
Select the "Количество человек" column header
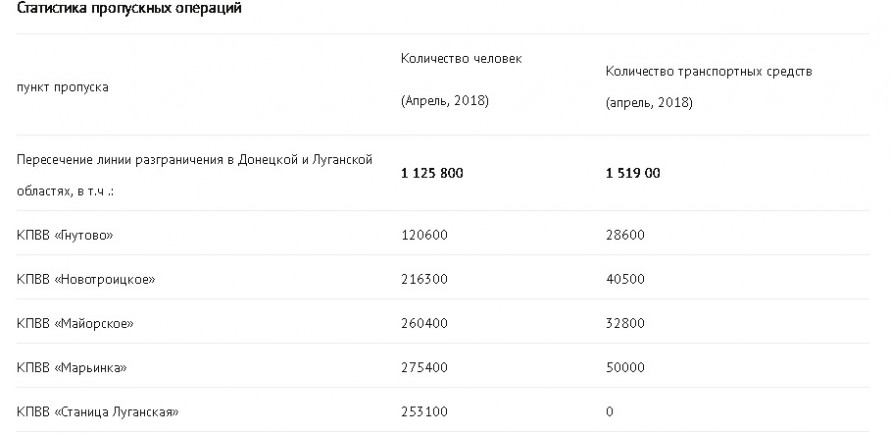[461, 58]
